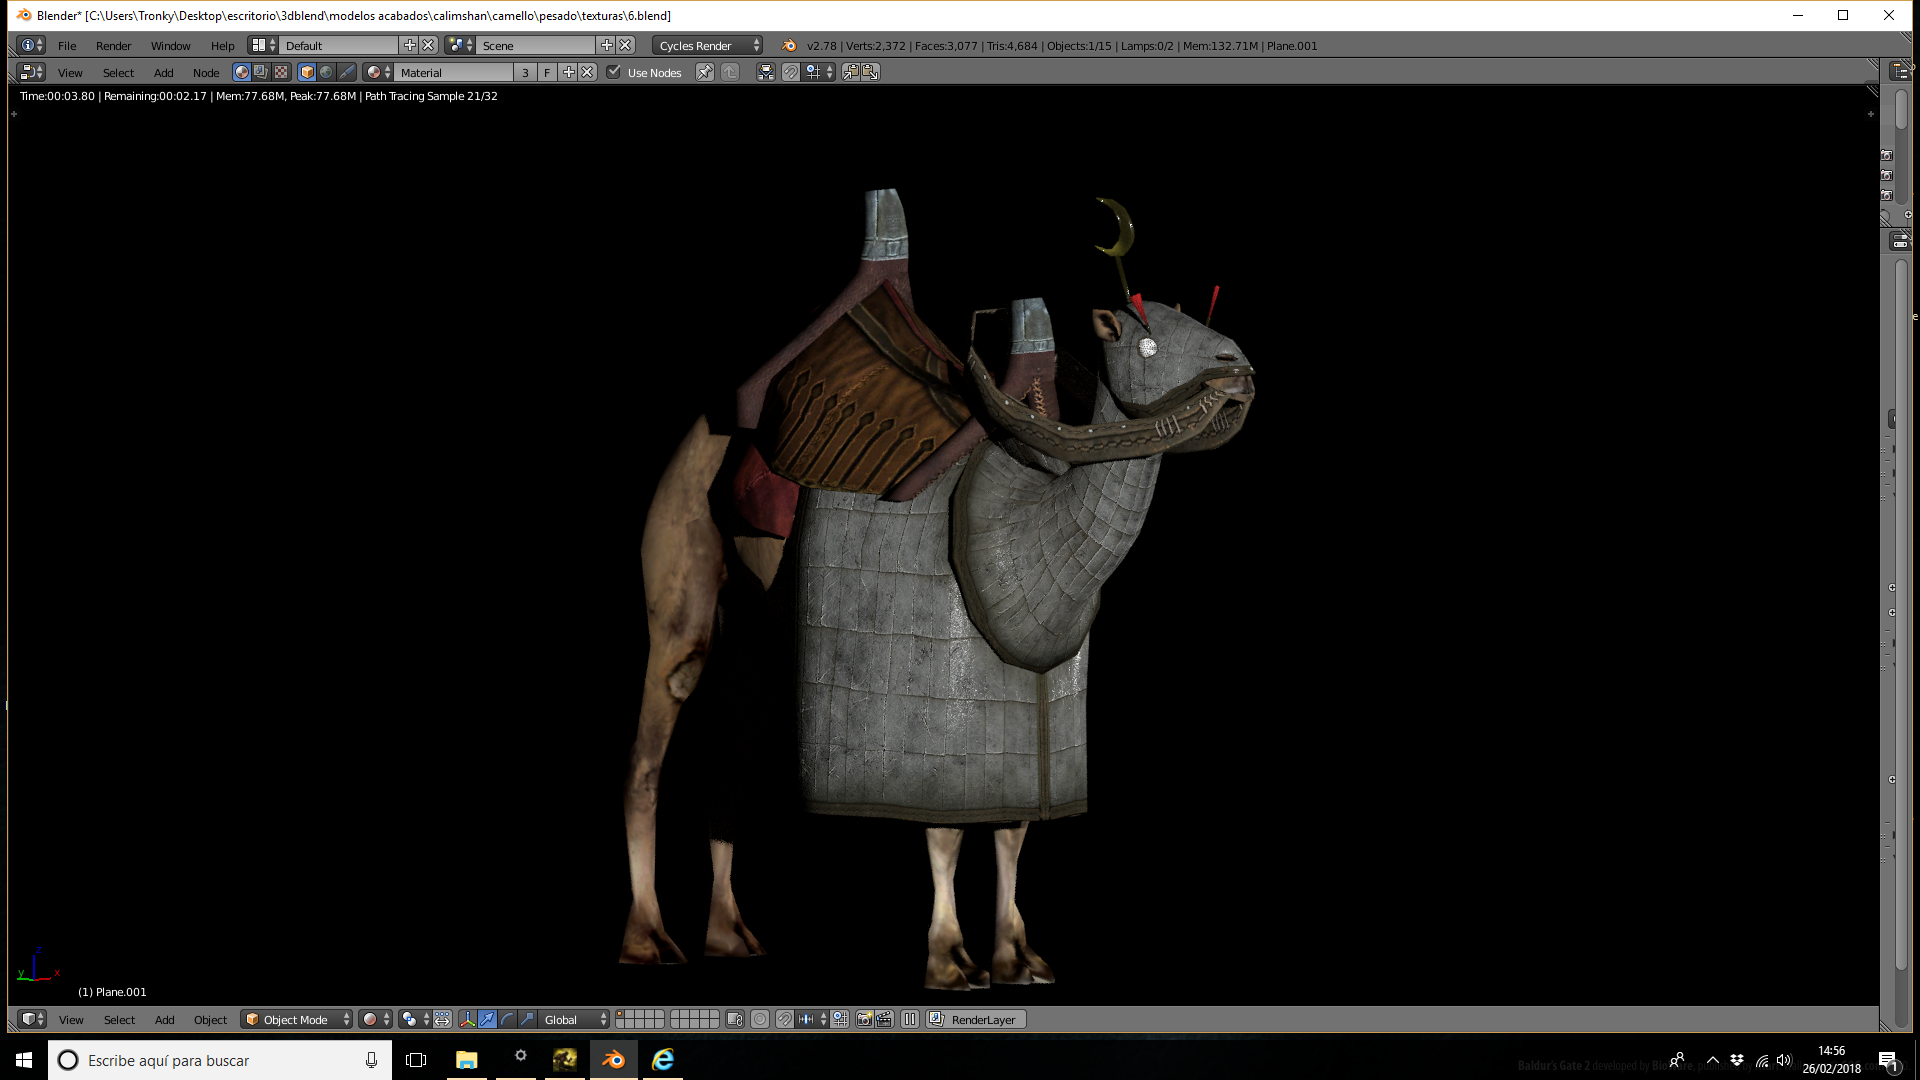This screenshot has width=1920, height=1080.
Task: Click the render OpenGL camera icon
Action: 865,1019
